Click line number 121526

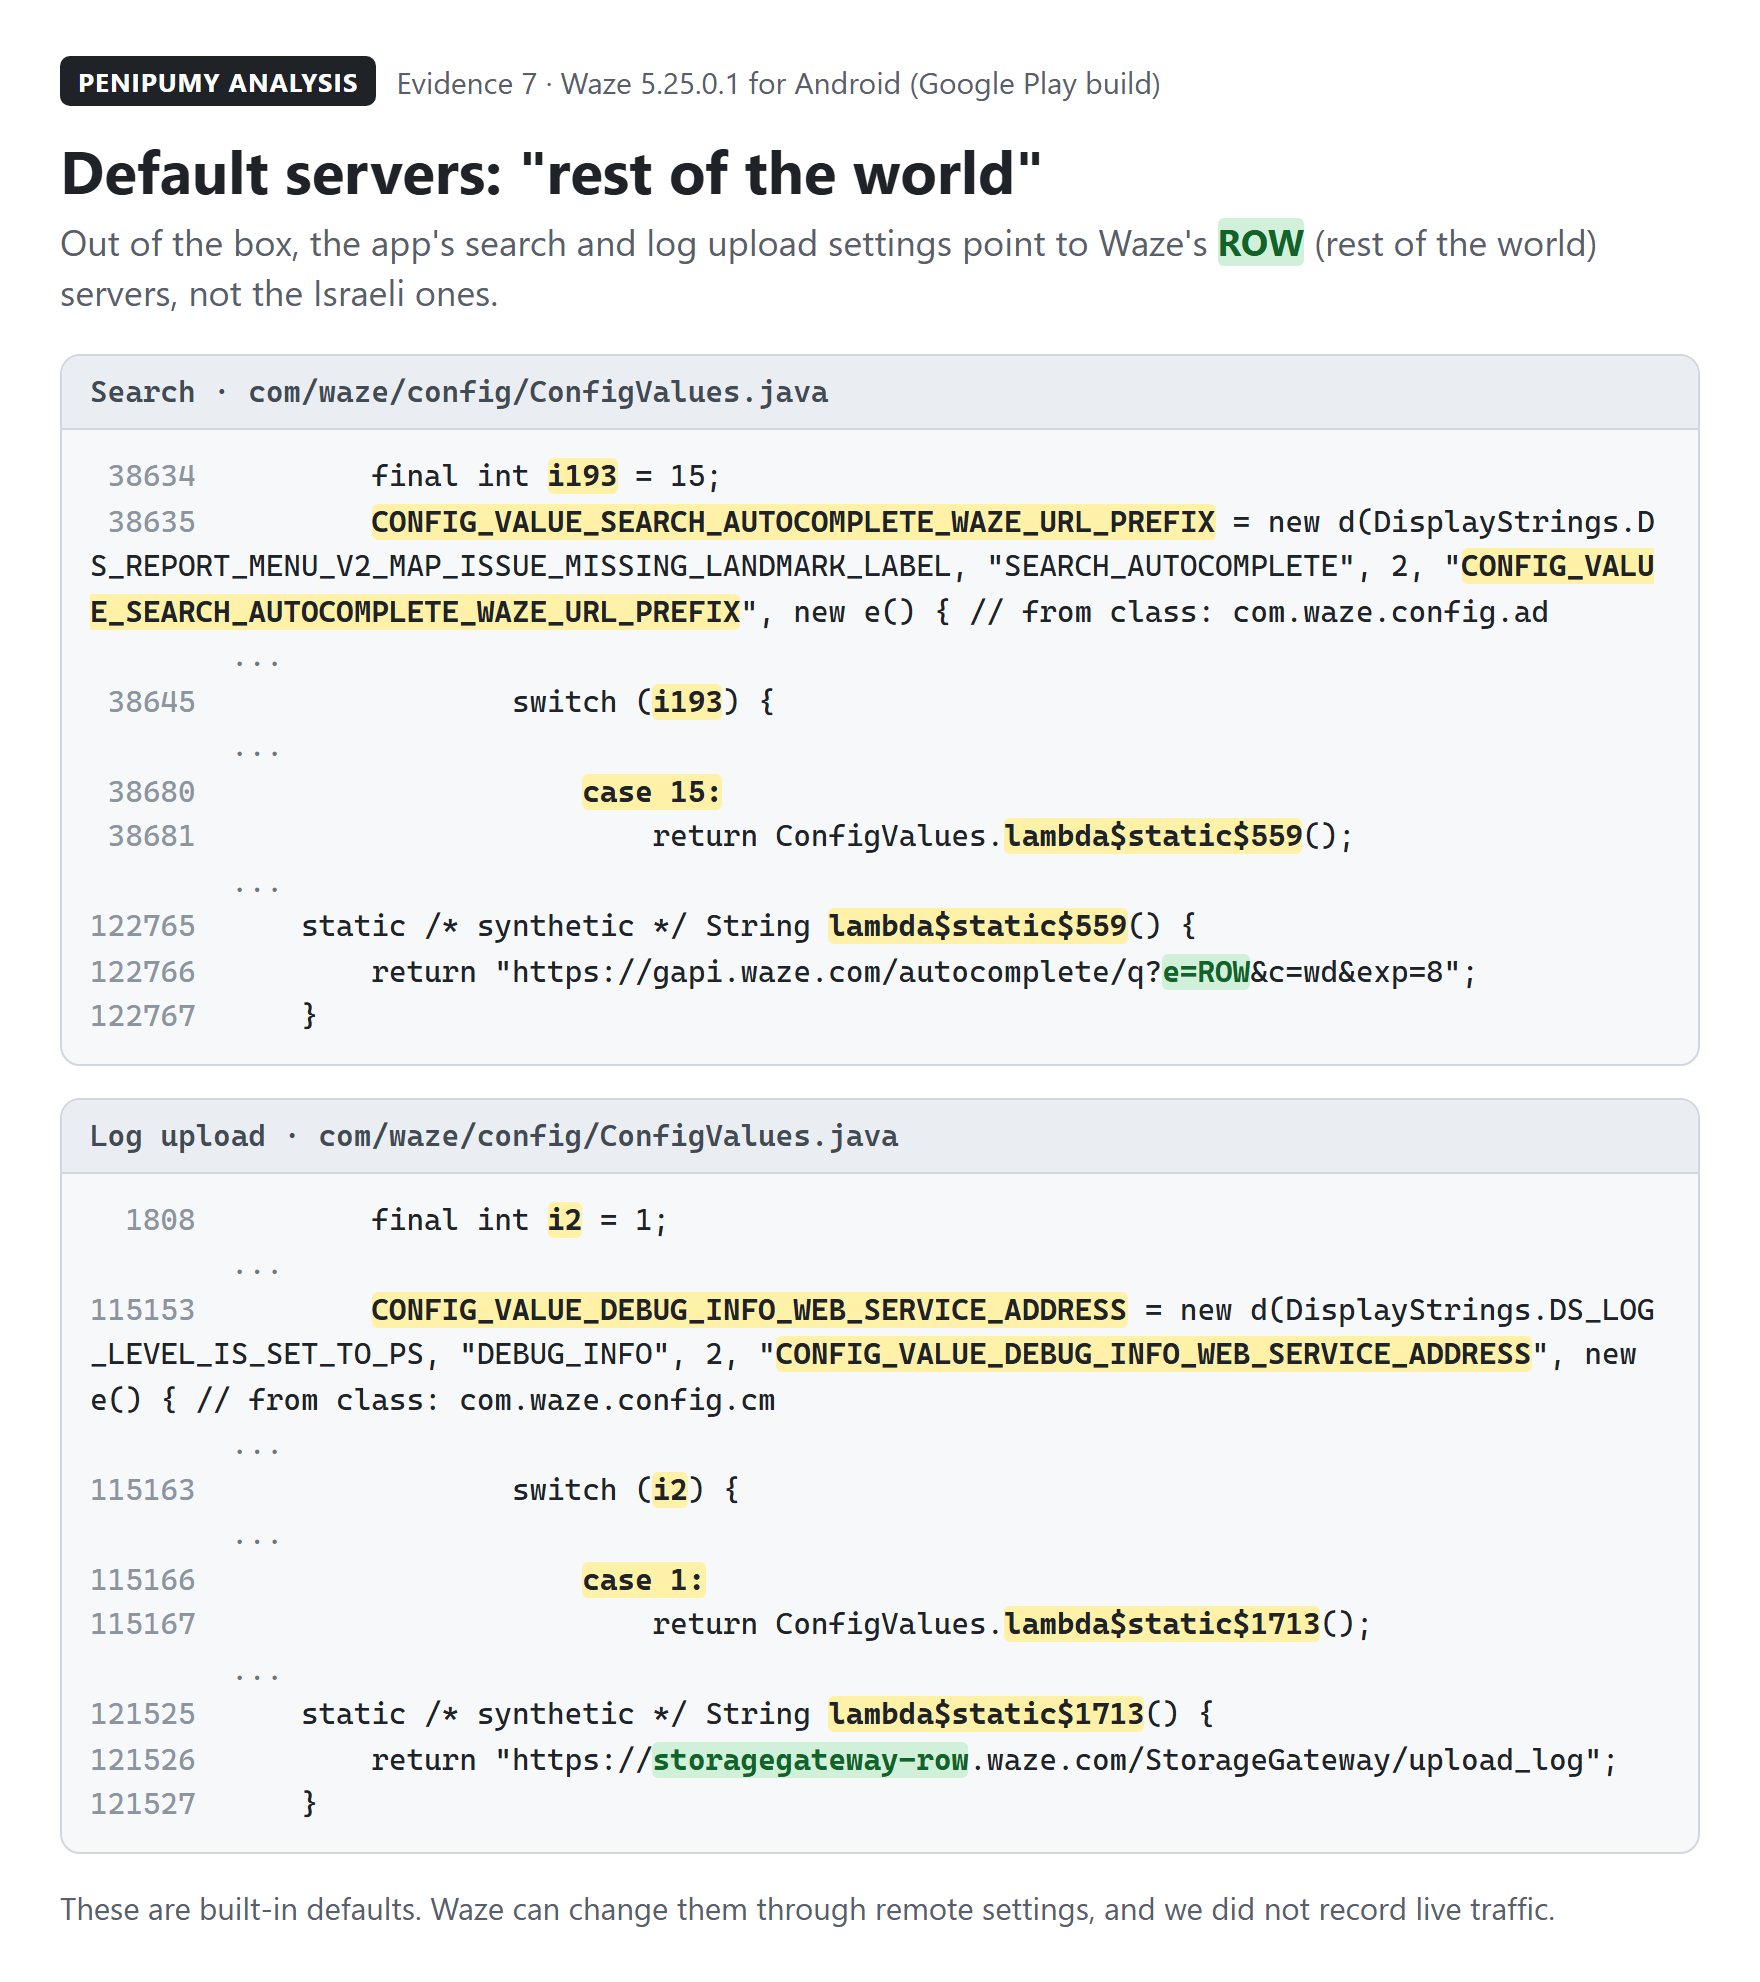[x=143, y=1760]
